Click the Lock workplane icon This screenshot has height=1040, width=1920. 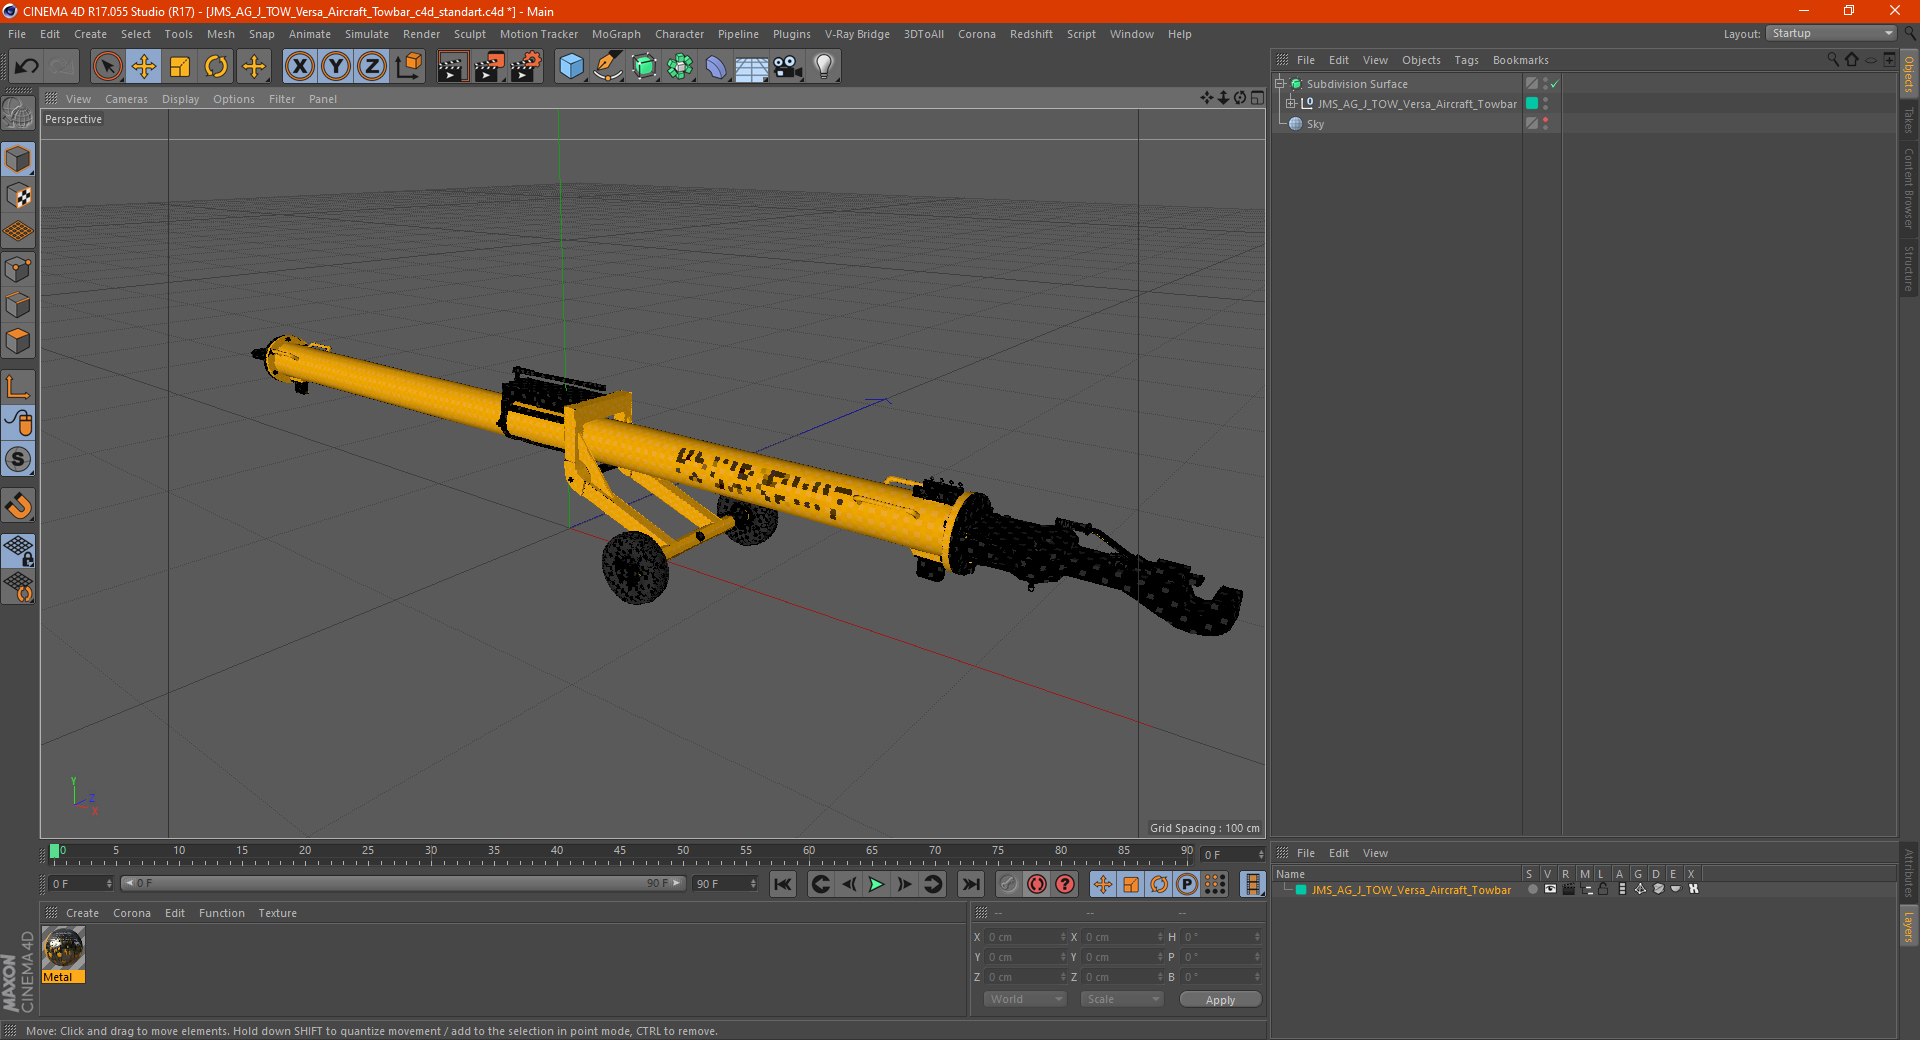(x=18, y=550)
